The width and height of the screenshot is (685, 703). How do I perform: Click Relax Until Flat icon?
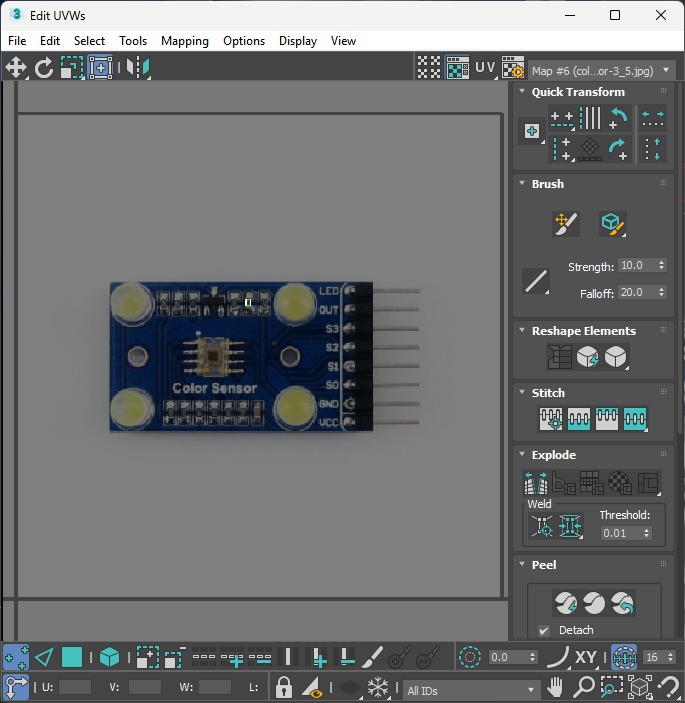coord(588,357)
